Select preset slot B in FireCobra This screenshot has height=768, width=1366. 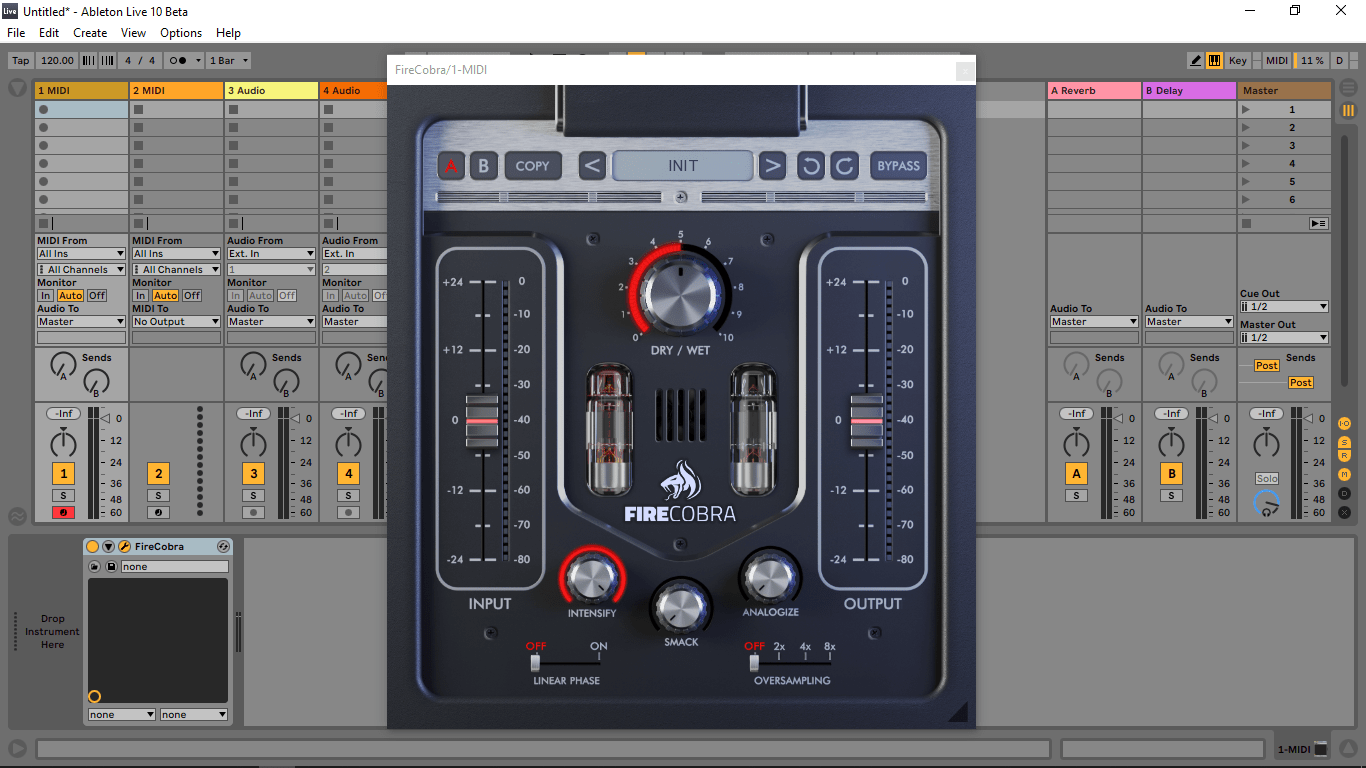484,166
